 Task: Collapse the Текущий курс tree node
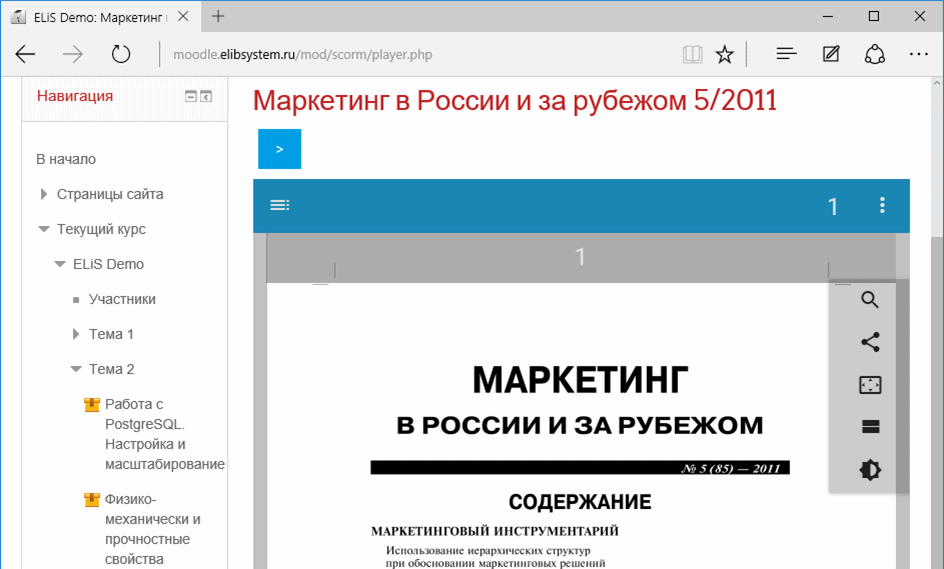coord(44,229)
